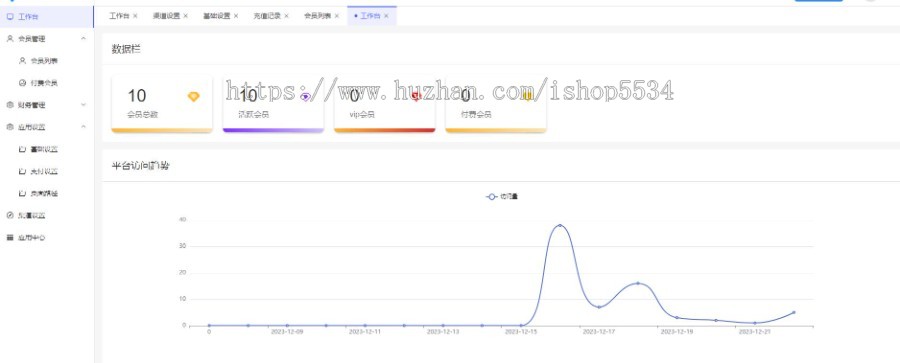This screenshot has width=900, height=363.
Task: Click the vip会员 card label
Action: (x=362, y=114)
